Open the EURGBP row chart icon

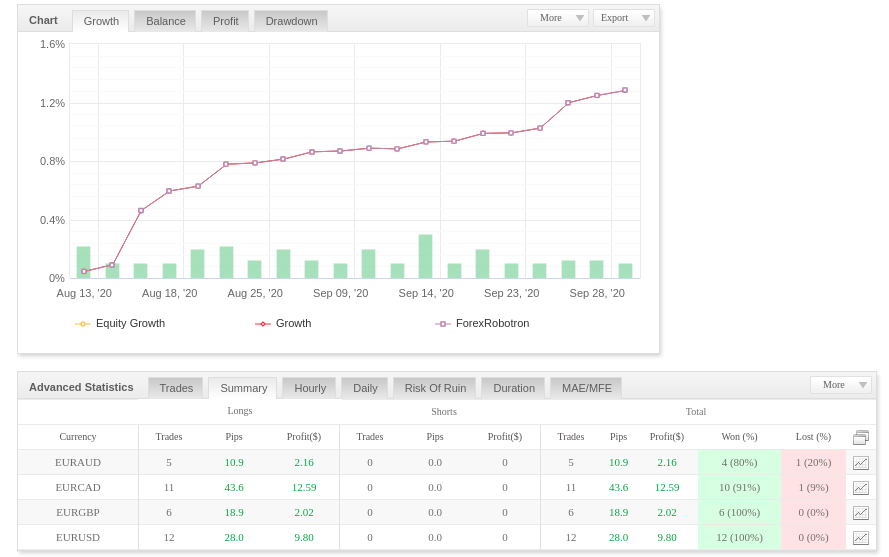click(861, 513)
